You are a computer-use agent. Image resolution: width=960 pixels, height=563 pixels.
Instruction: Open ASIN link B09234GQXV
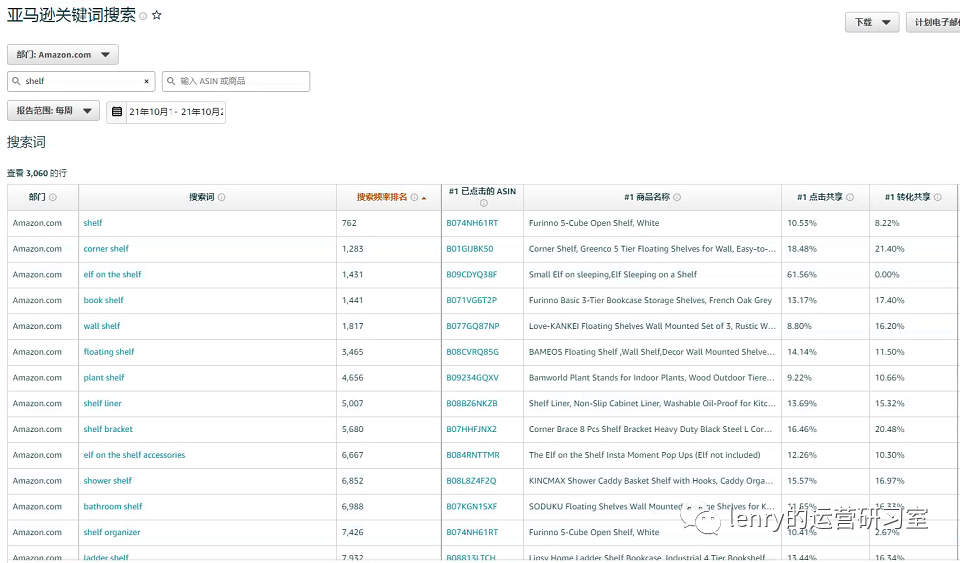(472, 378)
